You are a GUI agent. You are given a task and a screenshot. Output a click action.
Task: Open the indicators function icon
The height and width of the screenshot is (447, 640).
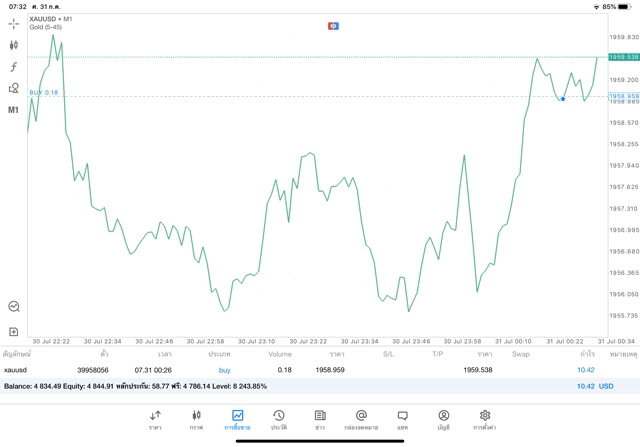pyautogui.click(x=14, y=66)
